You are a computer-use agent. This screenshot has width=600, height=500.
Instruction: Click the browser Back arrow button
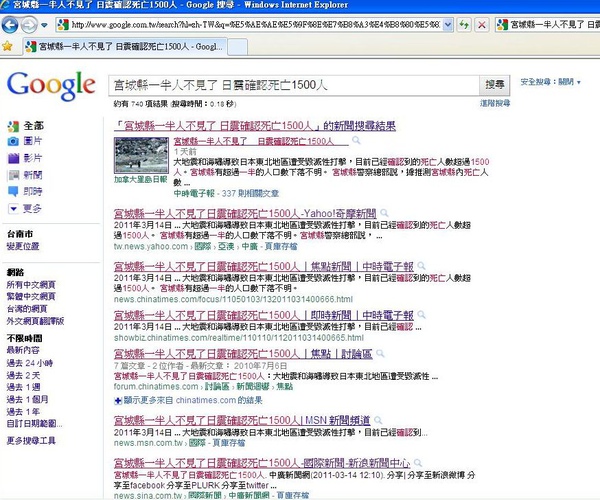pos(10,25)
